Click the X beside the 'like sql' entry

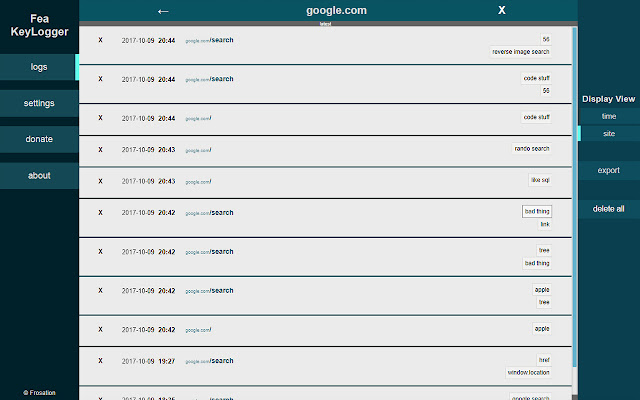pos(100,181)
